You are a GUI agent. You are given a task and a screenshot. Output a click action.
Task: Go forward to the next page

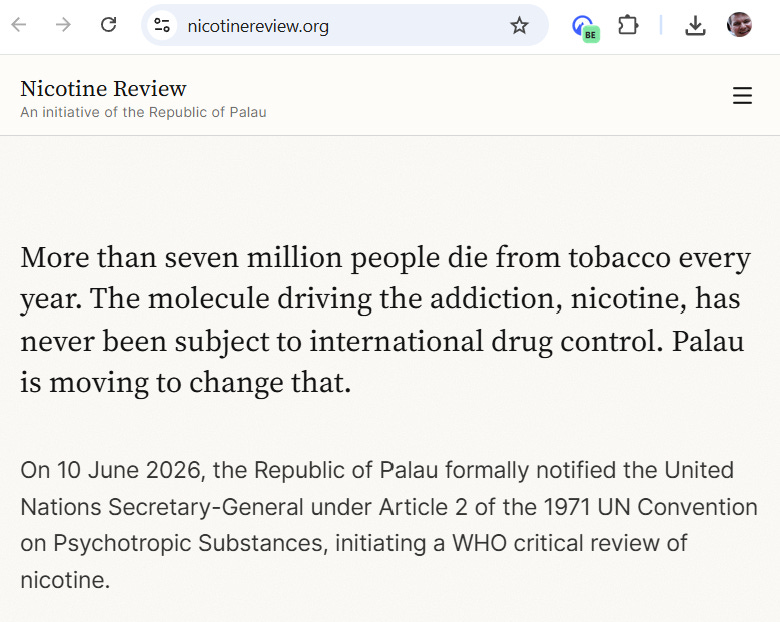(63, 24)
